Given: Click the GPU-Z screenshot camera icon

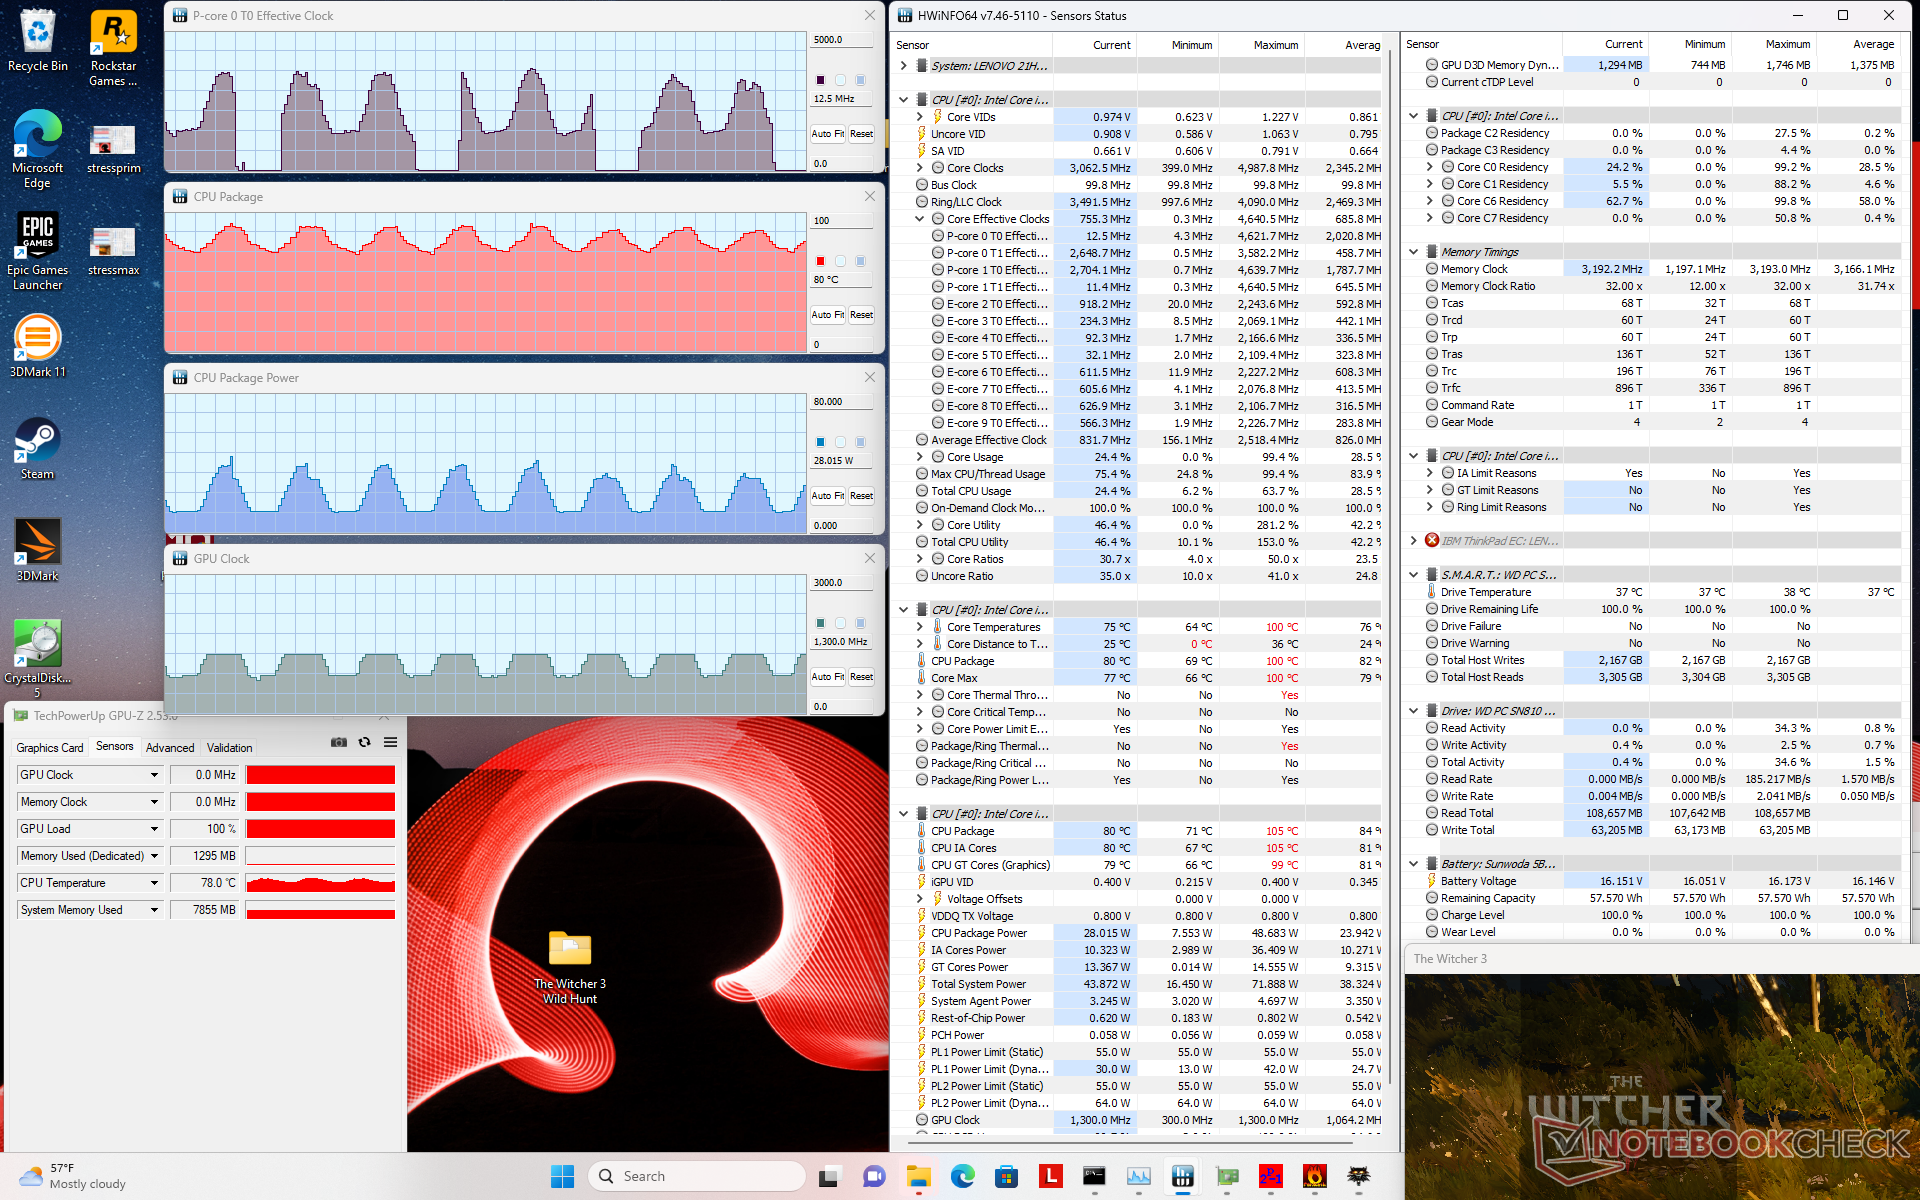Looking at the screenshot, I should 339,742.
